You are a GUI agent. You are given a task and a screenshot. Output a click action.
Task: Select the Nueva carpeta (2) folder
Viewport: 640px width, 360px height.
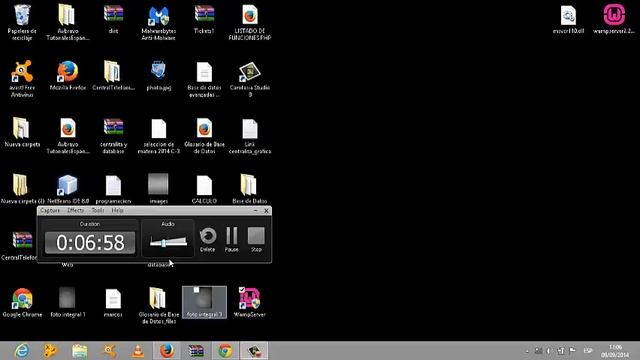[x=22, y=189]
